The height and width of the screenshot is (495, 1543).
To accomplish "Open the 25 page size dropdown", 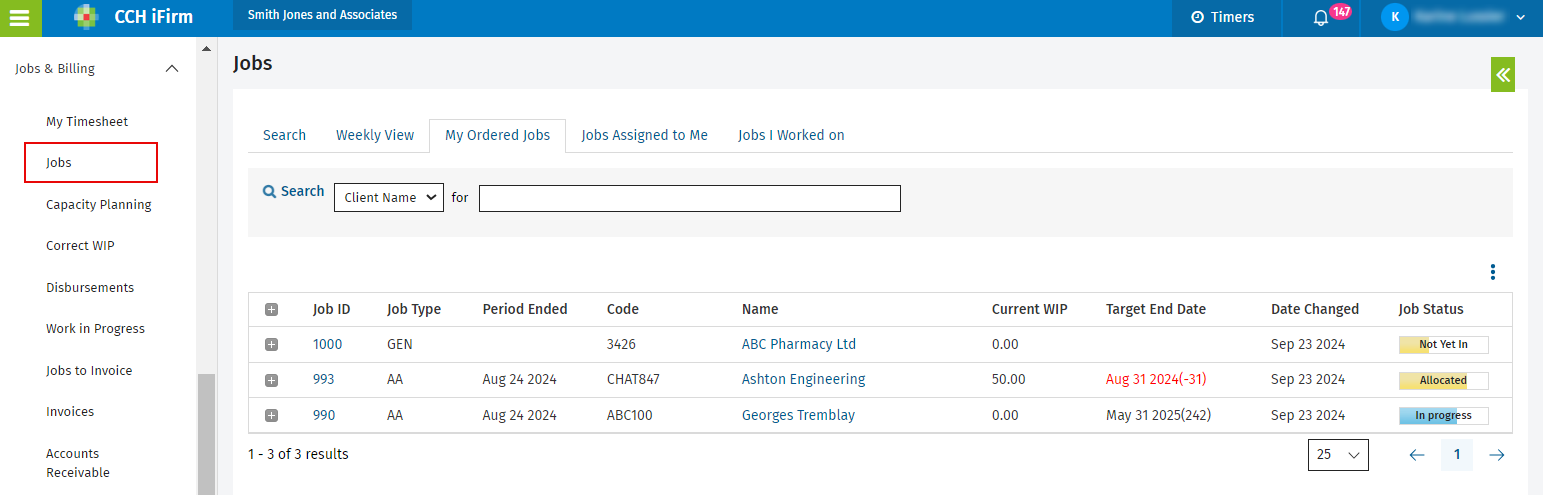I will pyautogui.click(x=1338, y=454).
